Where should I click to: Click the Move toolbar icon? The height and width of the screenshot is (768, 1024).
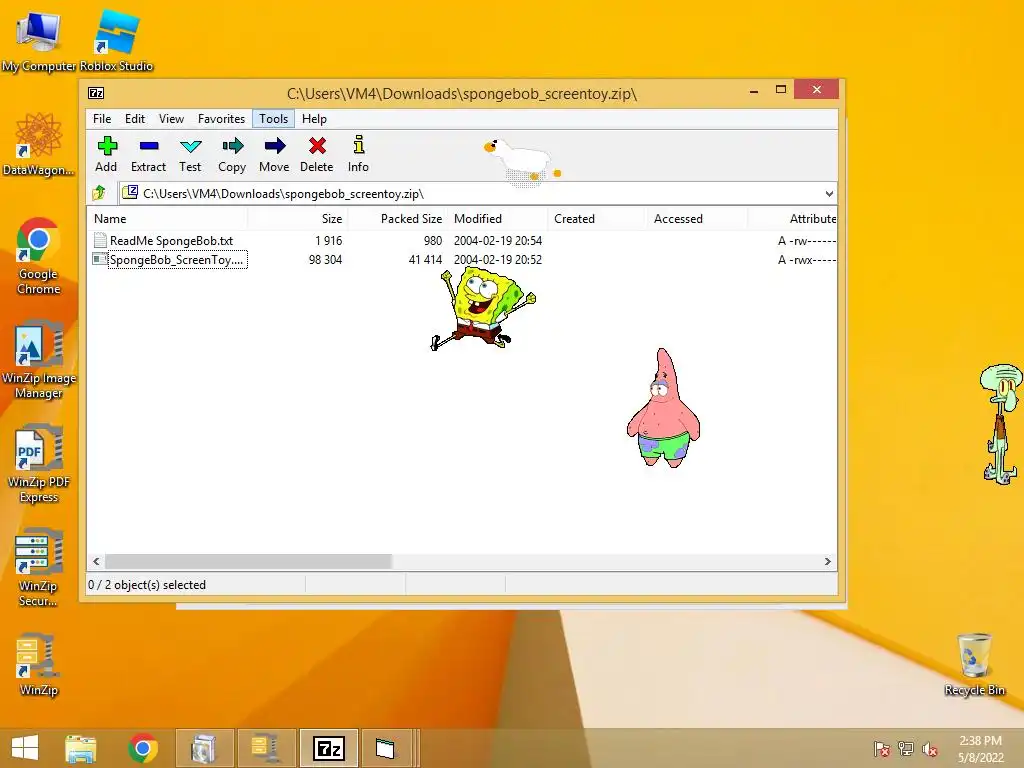click(274, 155)
